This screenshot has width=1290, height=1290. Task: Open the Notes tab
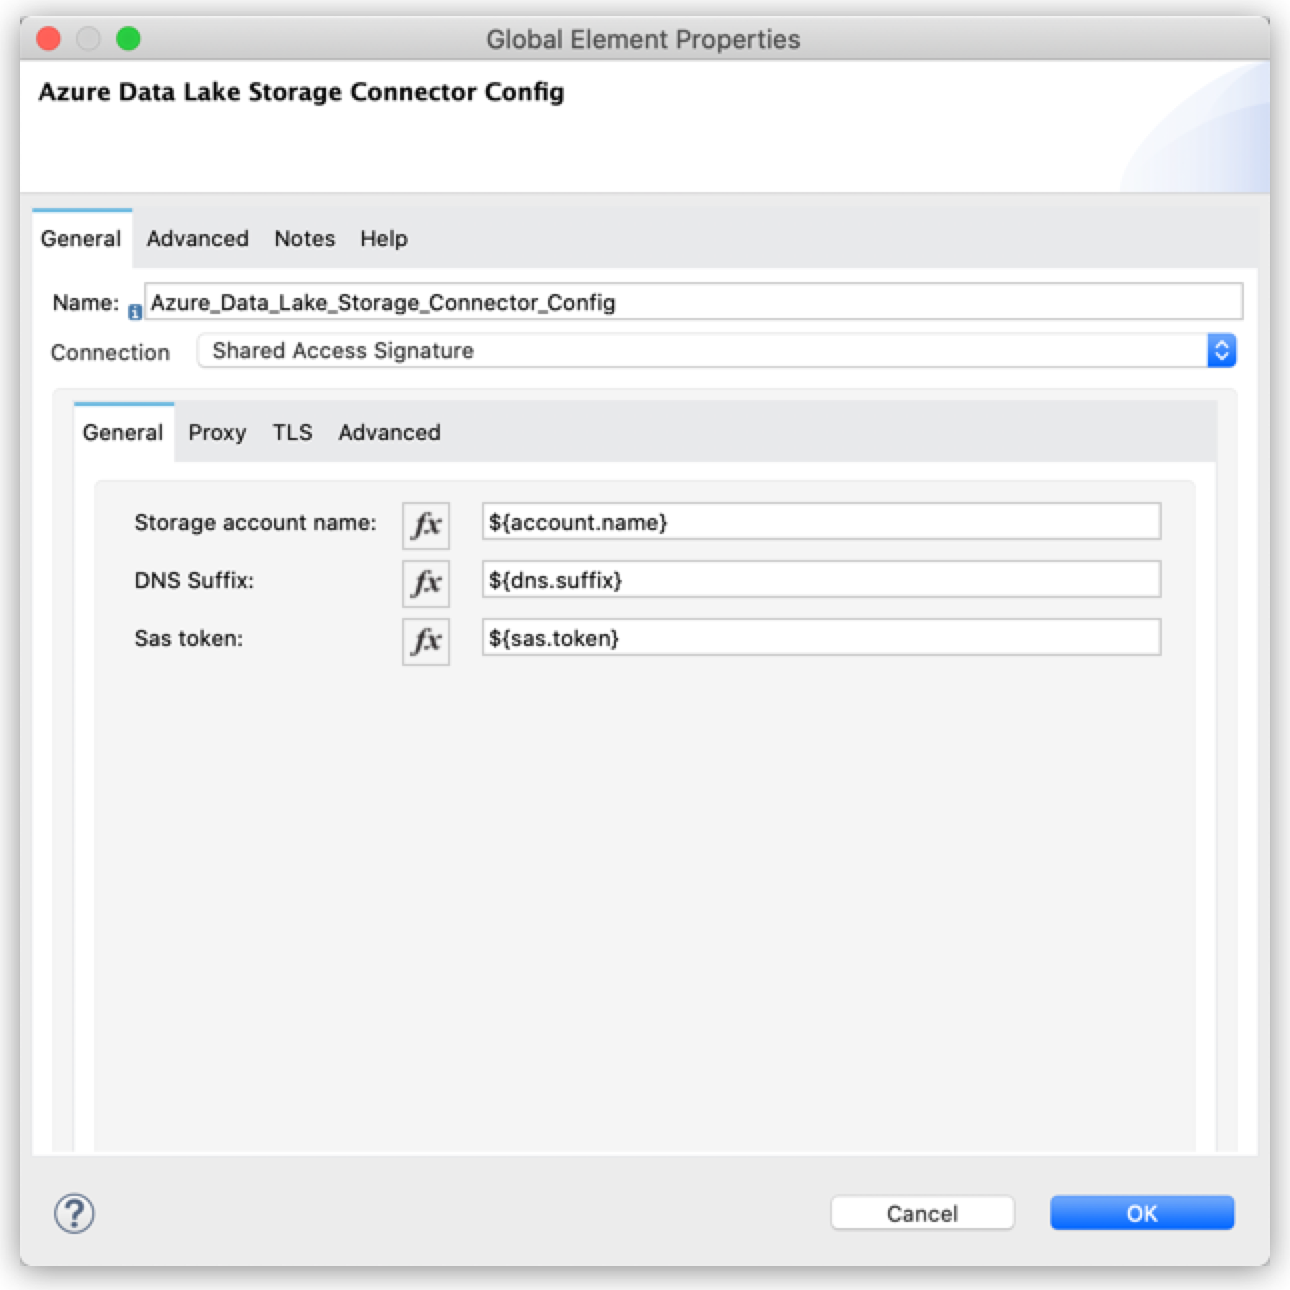pos(304,238)
